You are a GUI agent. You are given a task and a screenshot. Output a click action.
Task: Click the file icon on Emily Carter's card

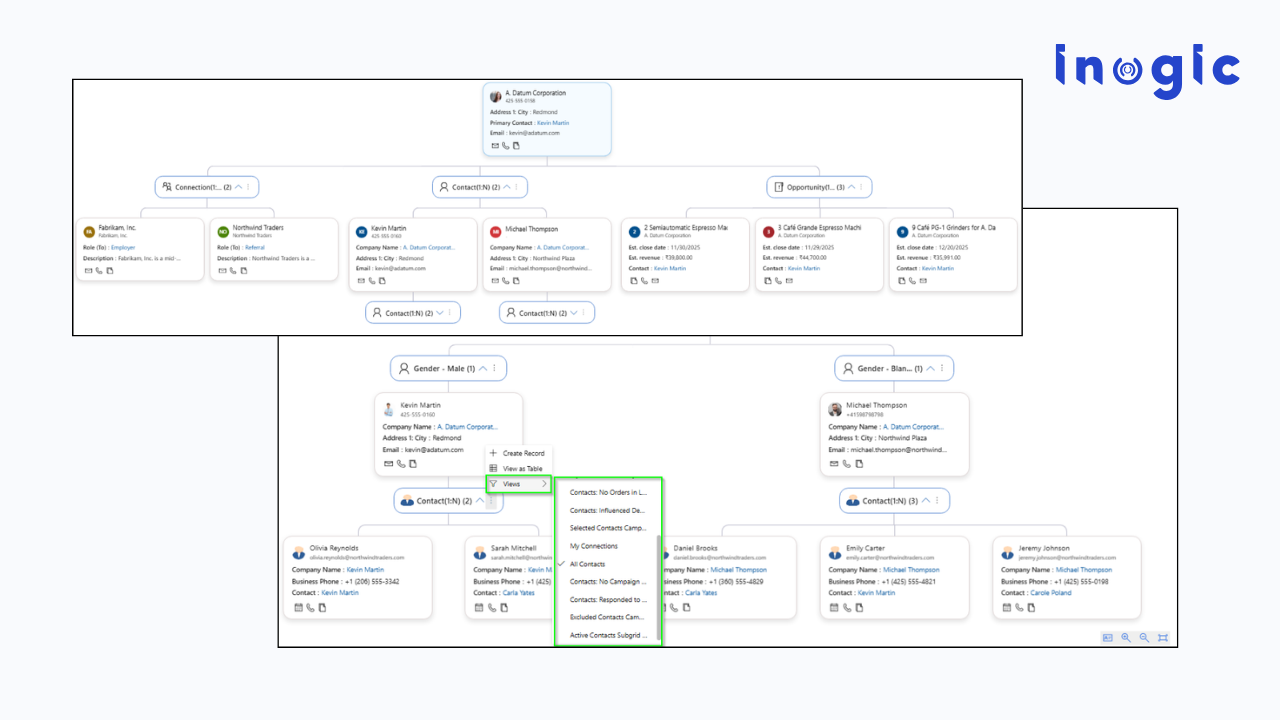[858, 607]
